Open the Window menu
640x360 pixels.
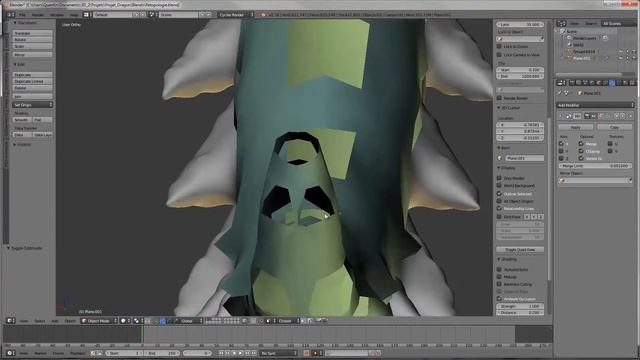pyautogui.click(x=57, y=15)
